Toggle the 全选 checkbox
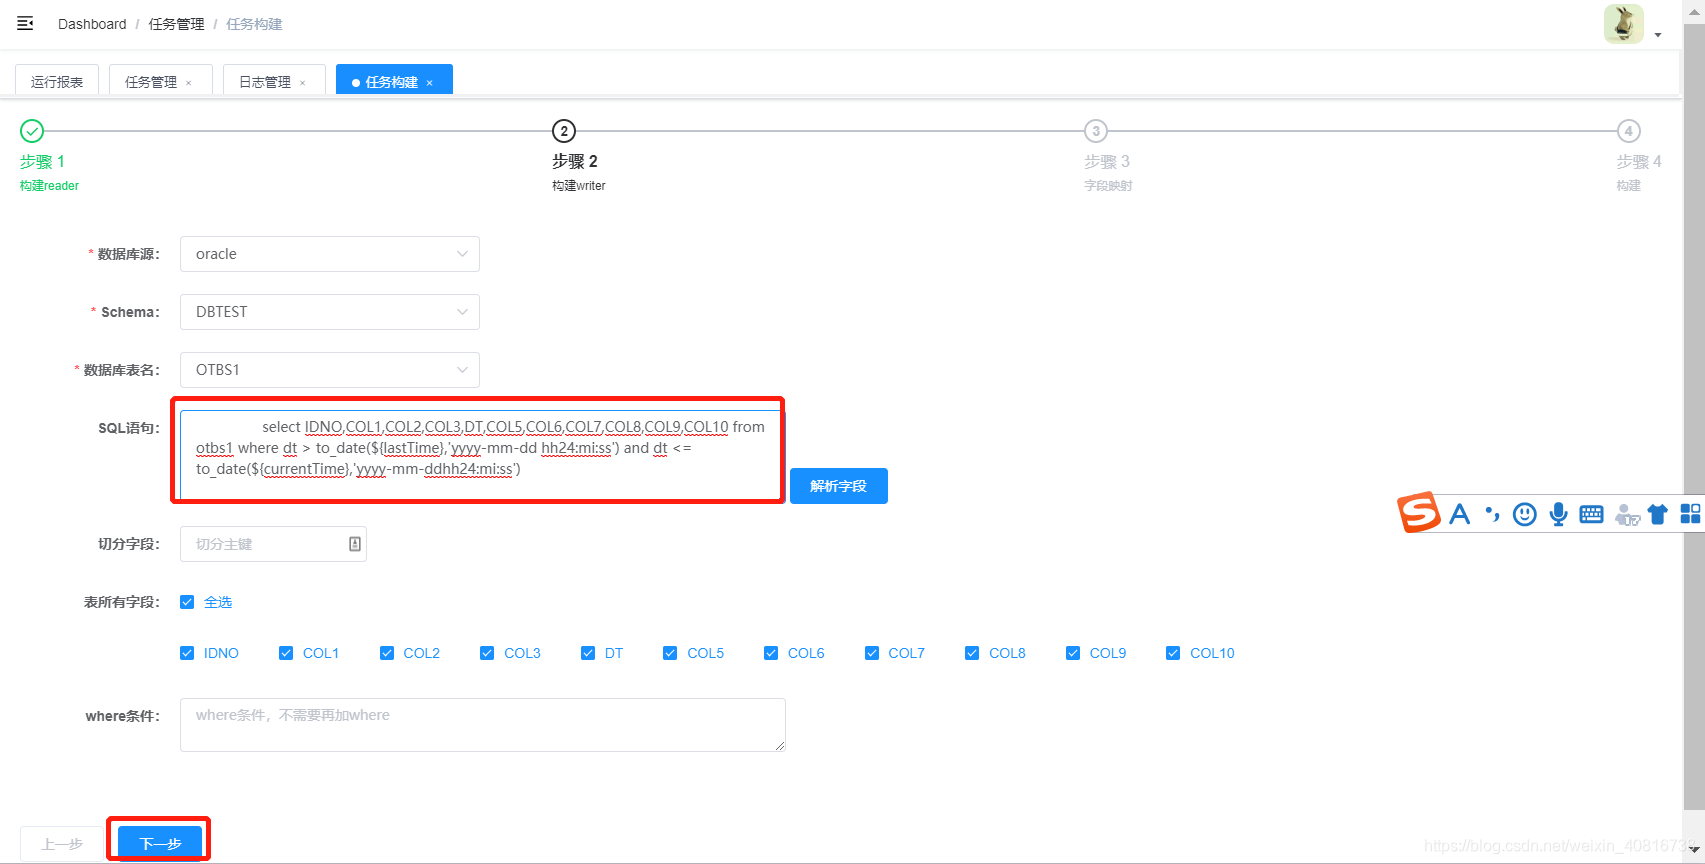This screenshot has width=1705, height=864. click(x=187, y=602)
